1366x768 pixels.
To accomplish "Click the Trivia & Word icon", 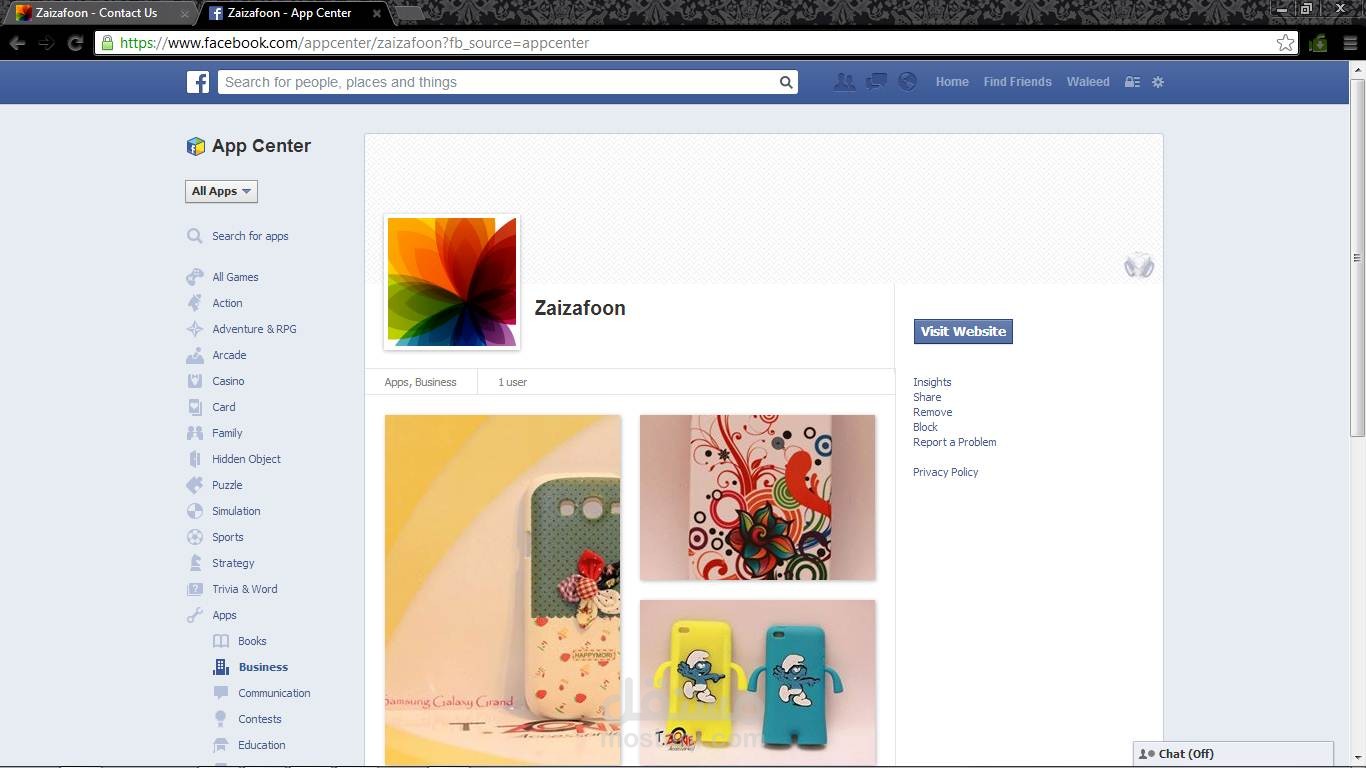I will [195, 589].
